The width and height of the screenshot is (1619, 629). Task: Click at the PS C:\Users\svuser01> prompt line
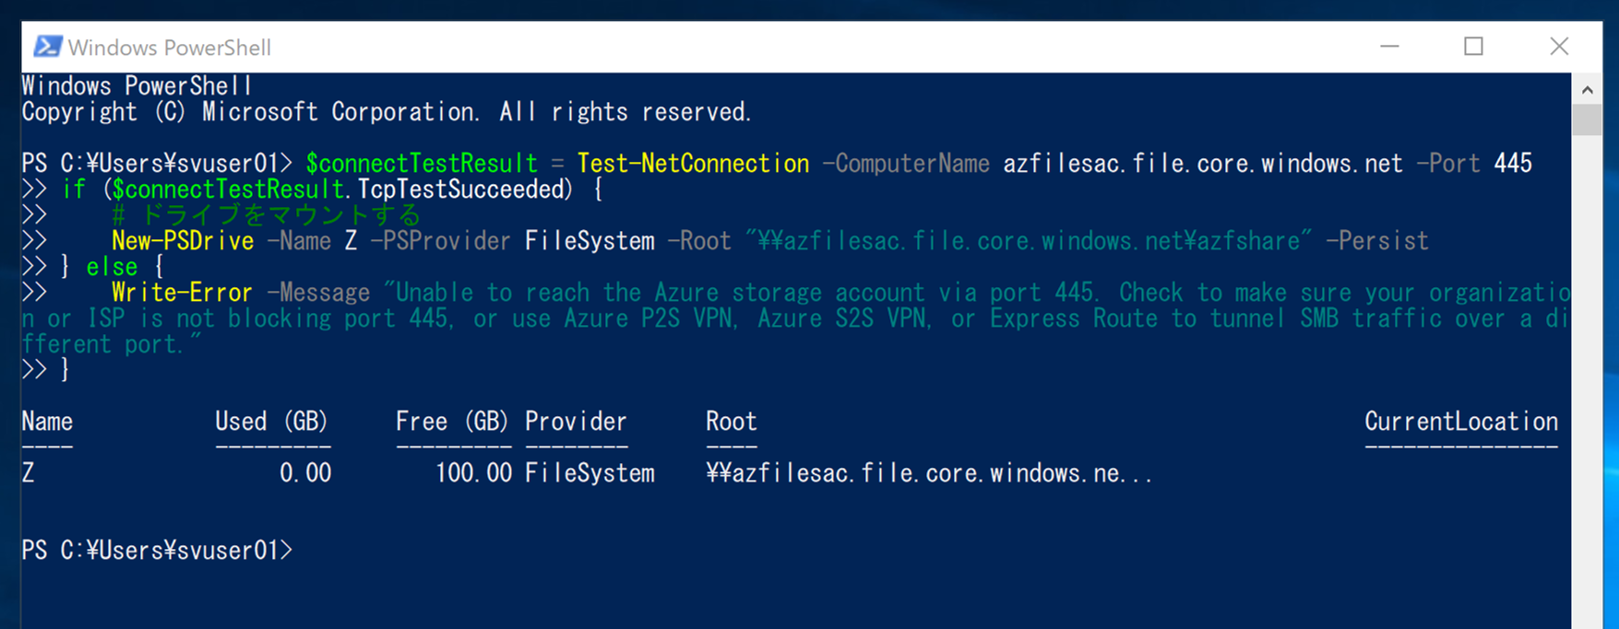[x=157, y=550]
